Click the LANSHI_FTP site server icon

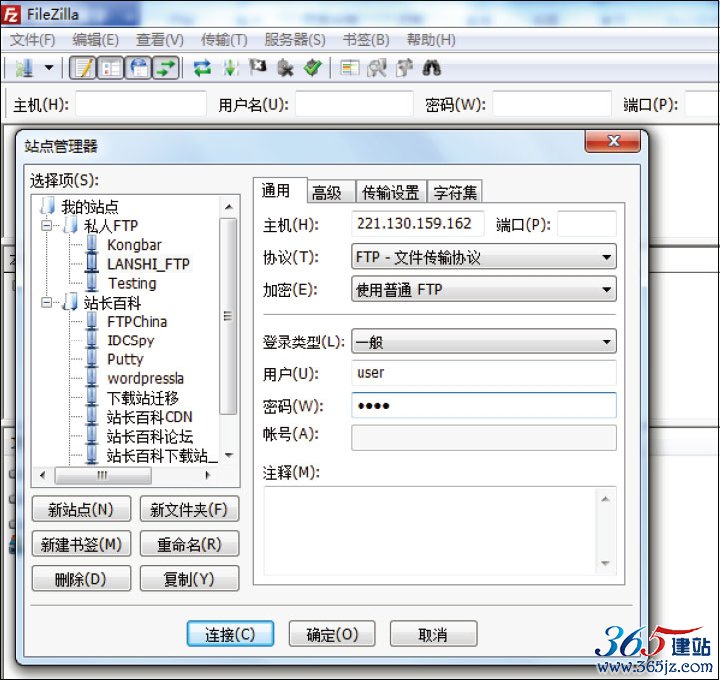point(92,263)
